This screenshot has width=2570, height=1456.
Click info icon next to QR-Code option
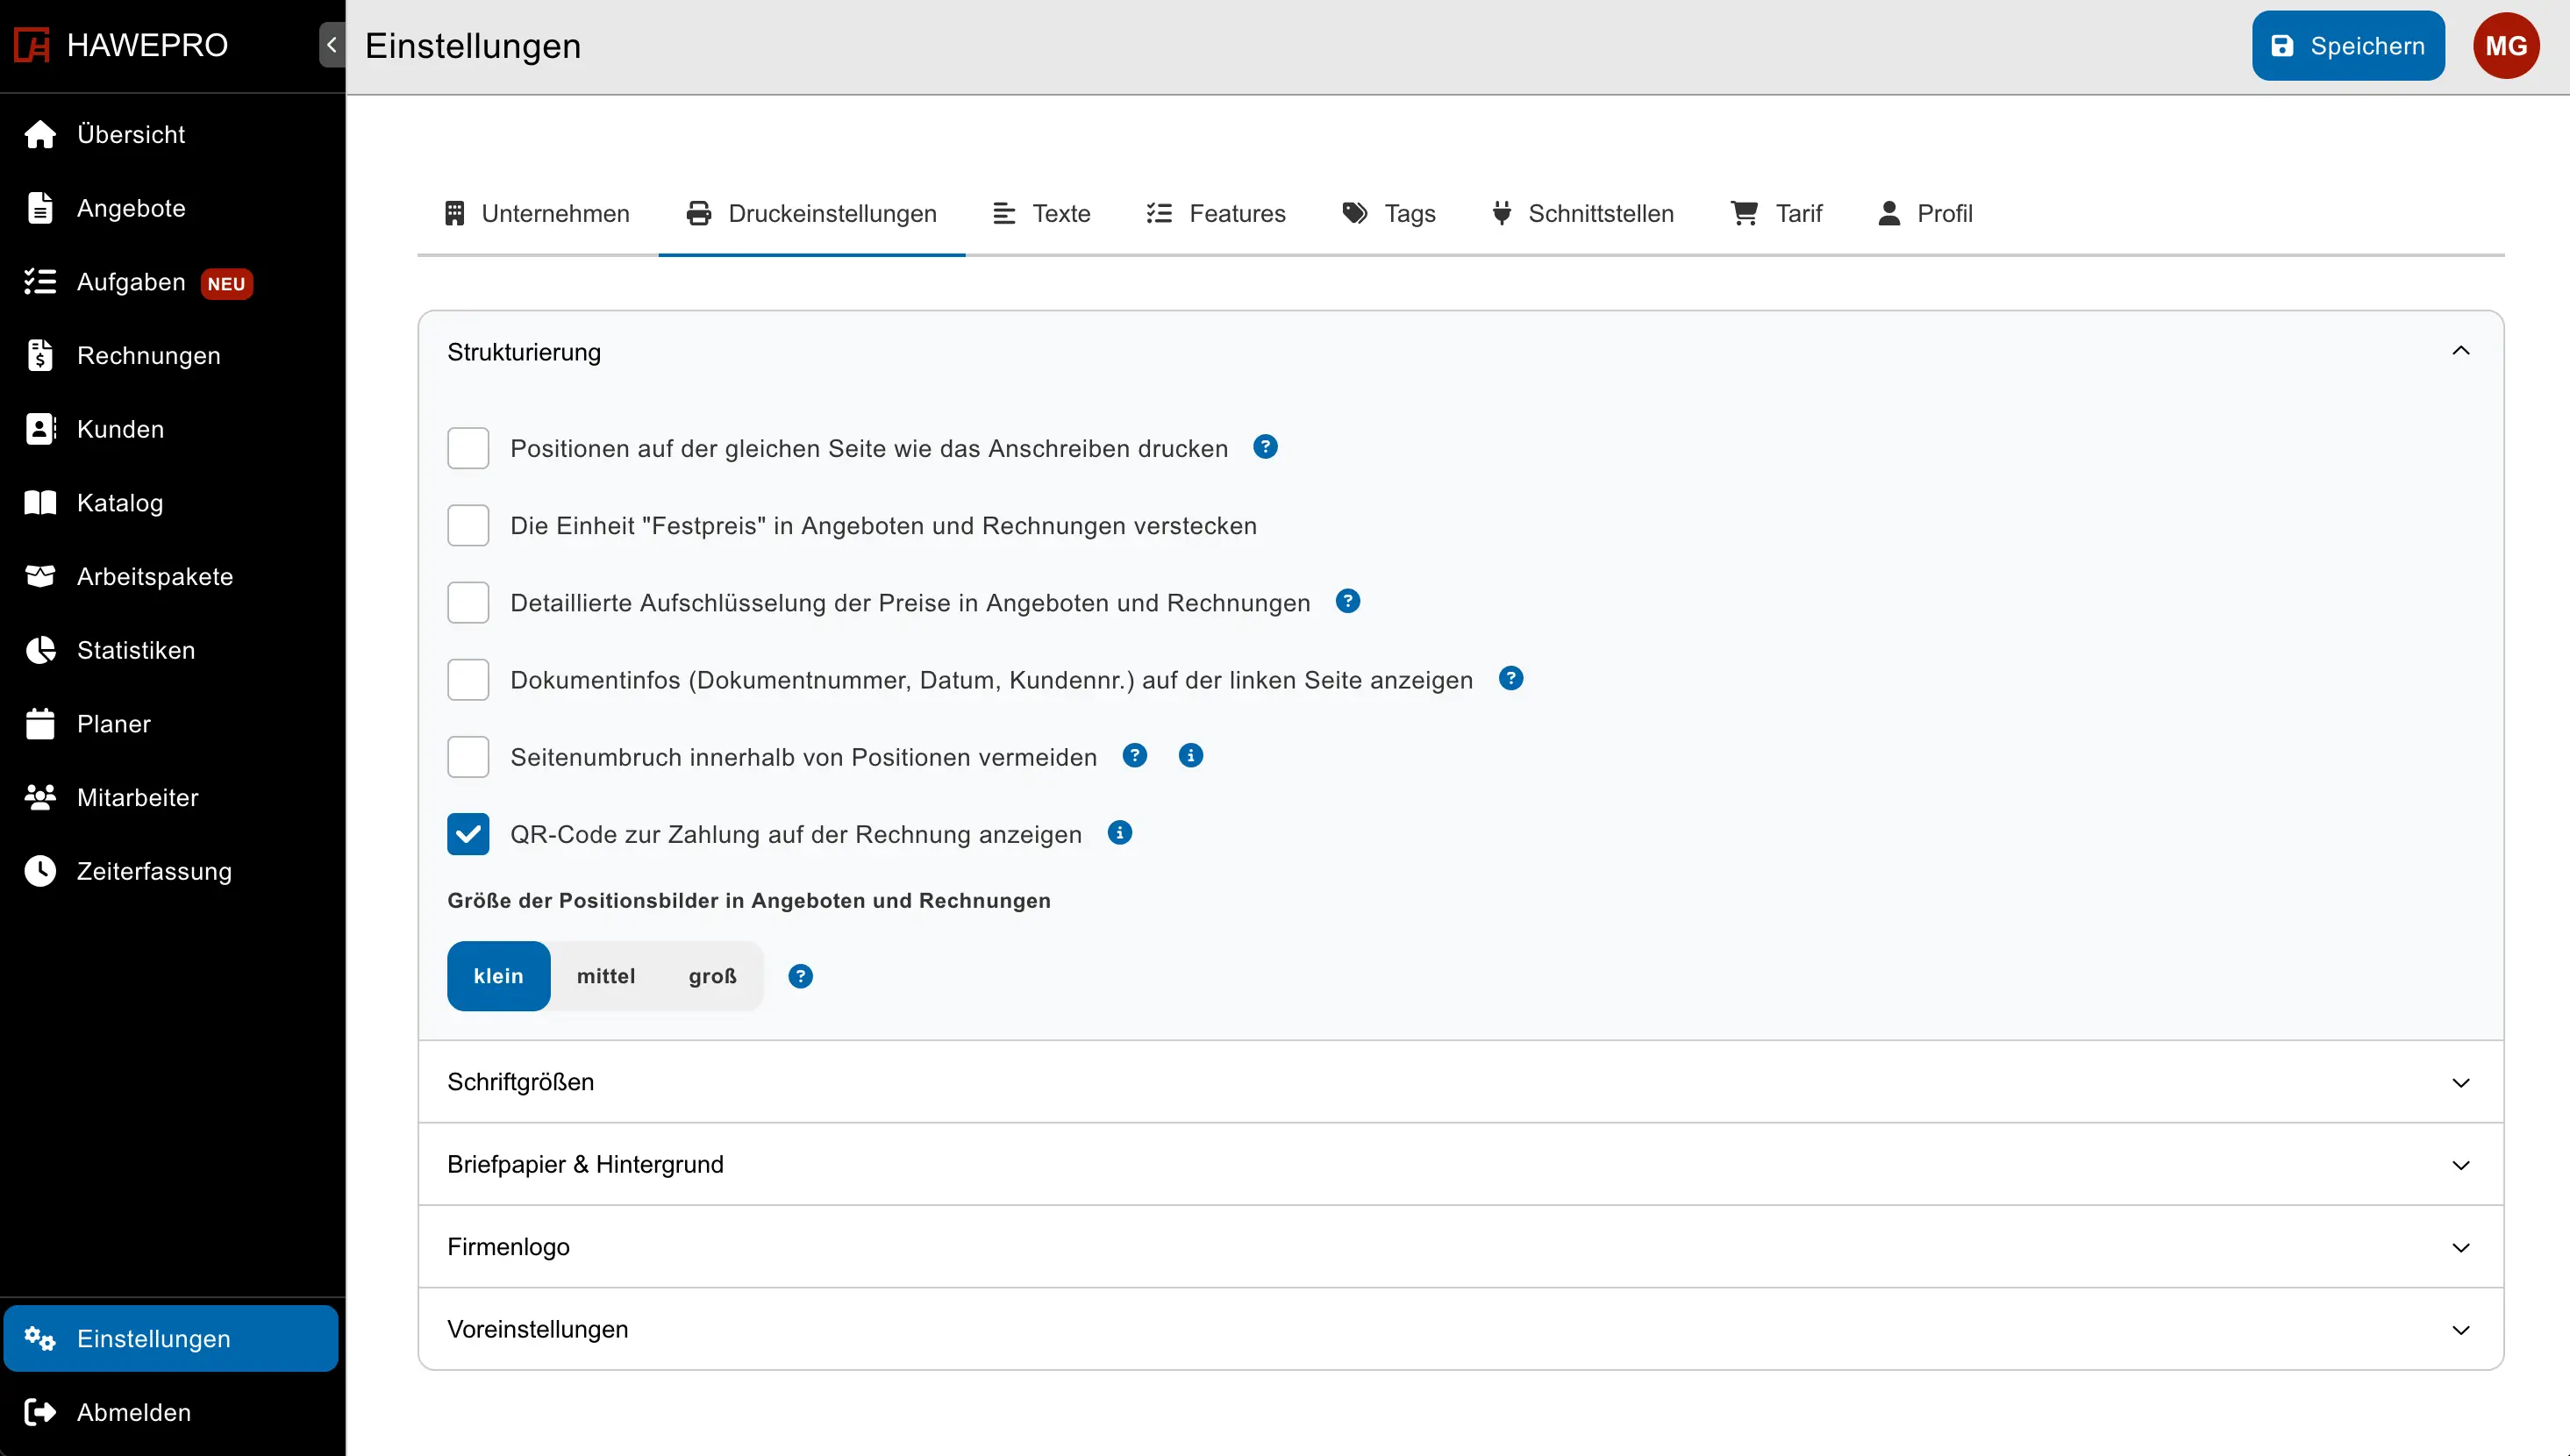point(1120,833)
